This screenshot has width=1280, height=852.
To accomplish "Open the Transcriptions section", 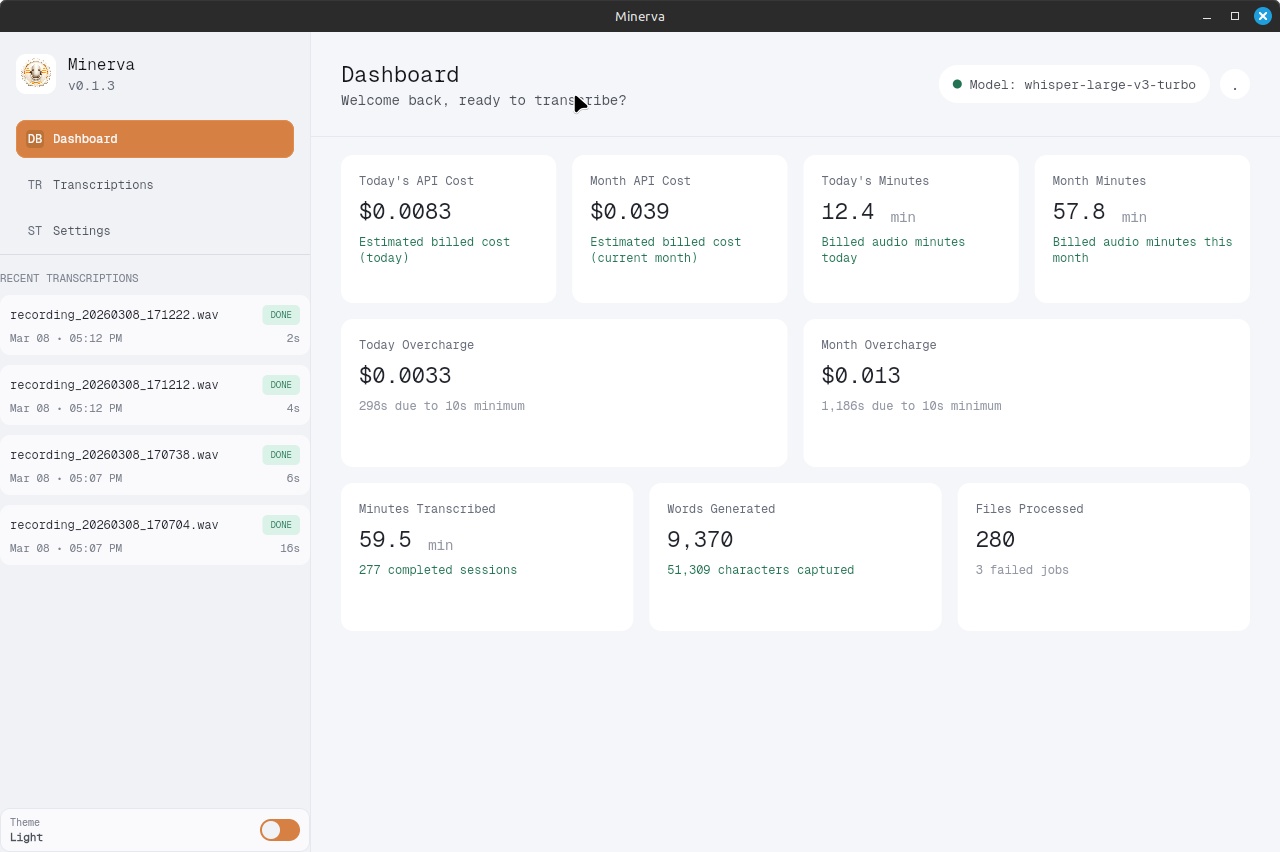I will (x=102, y=184).
